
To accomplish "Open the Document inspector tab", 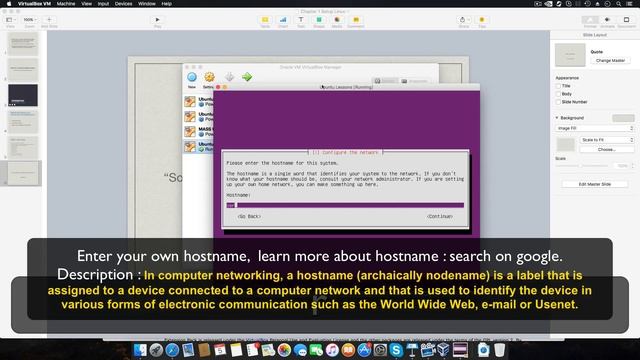I will pos(626,20).
